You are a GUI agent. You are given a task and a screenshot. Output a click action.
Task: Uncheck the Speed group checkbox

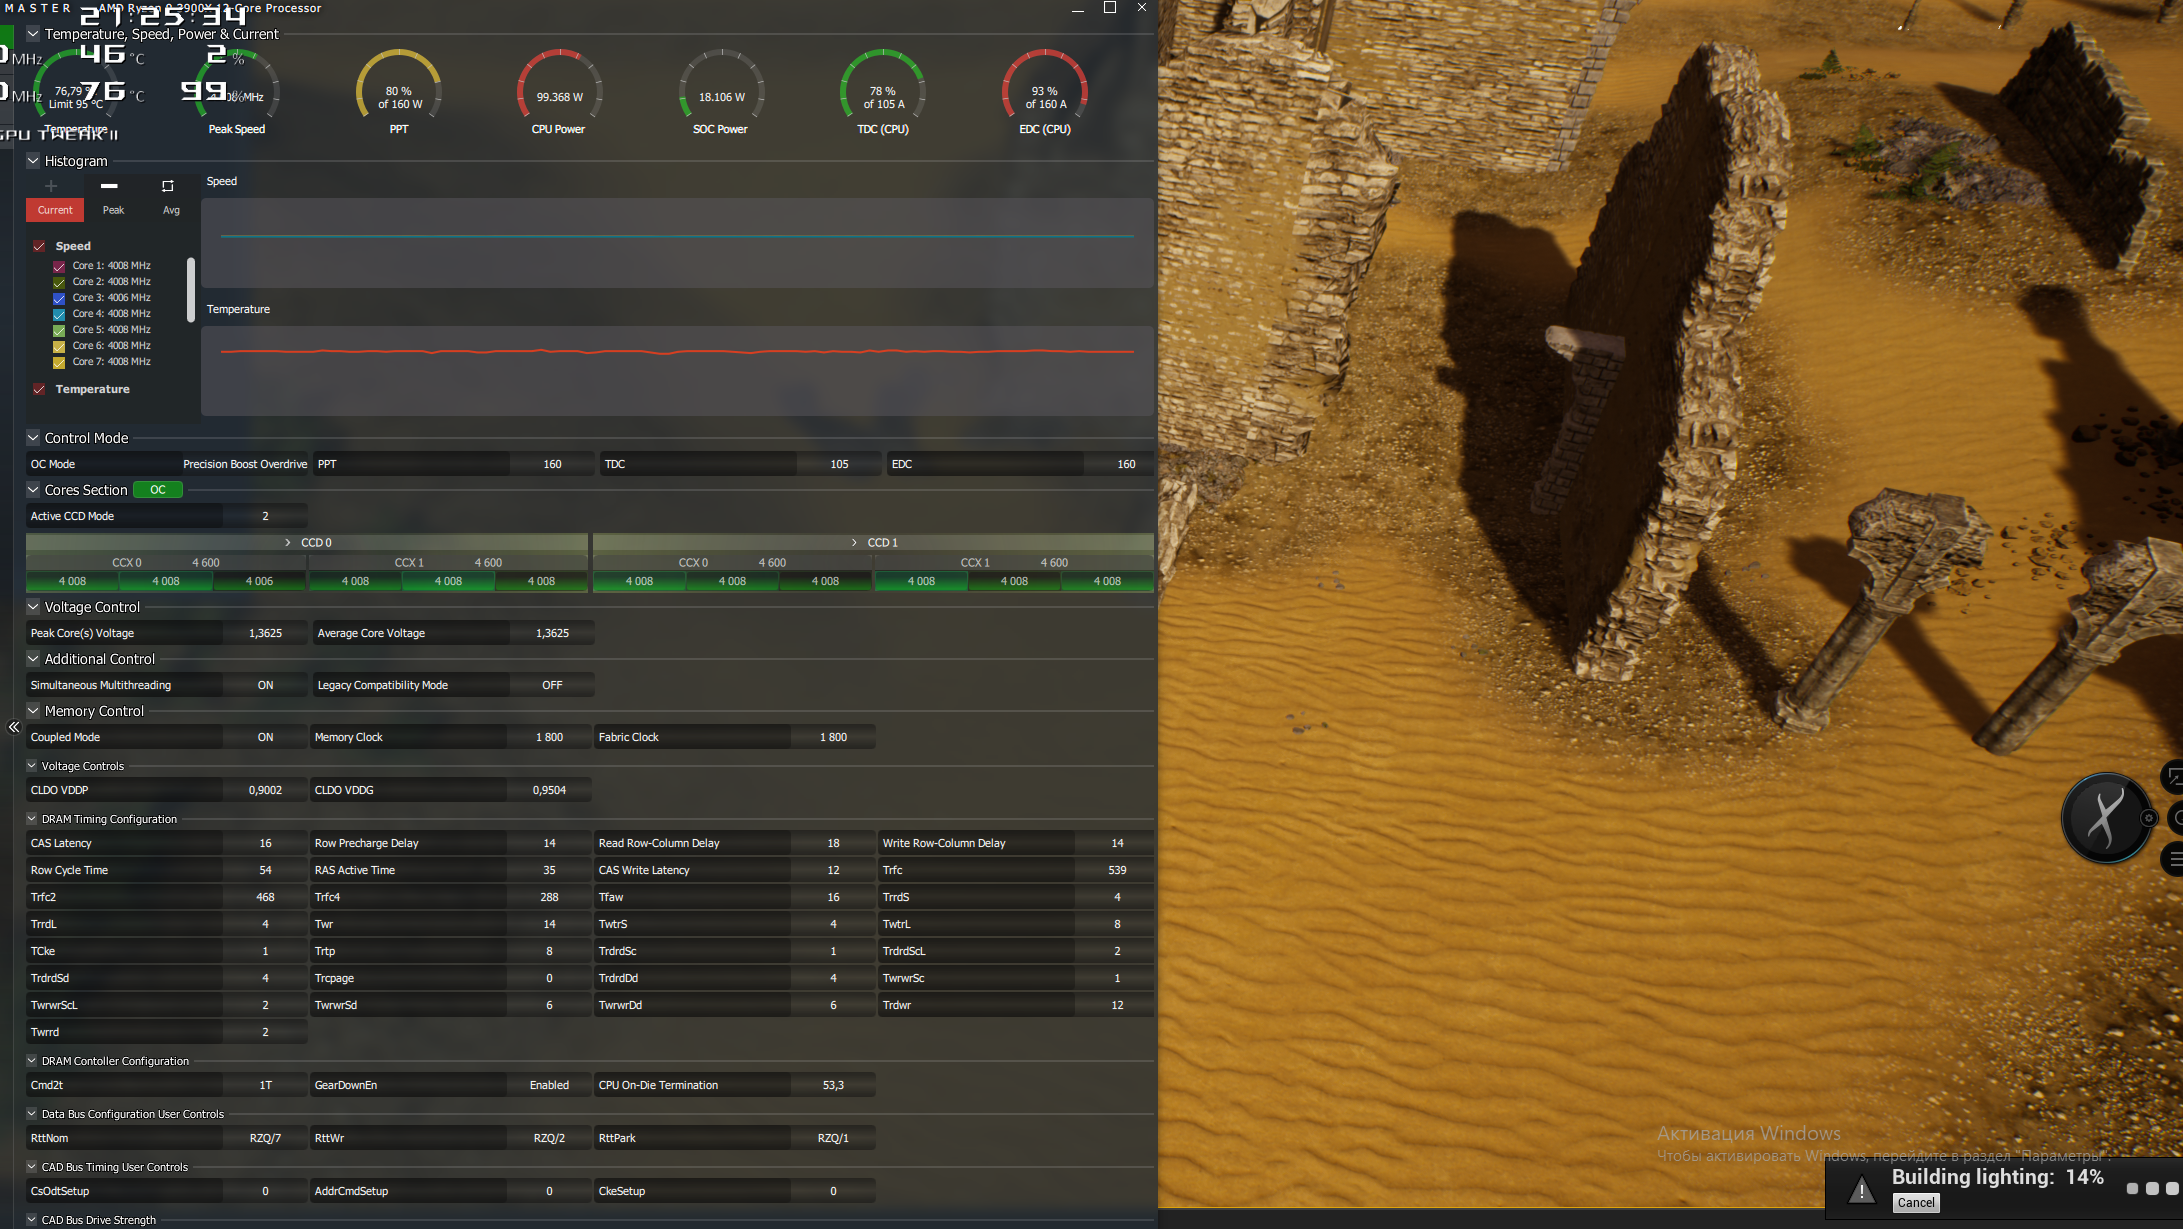click(x=39, y=246)
